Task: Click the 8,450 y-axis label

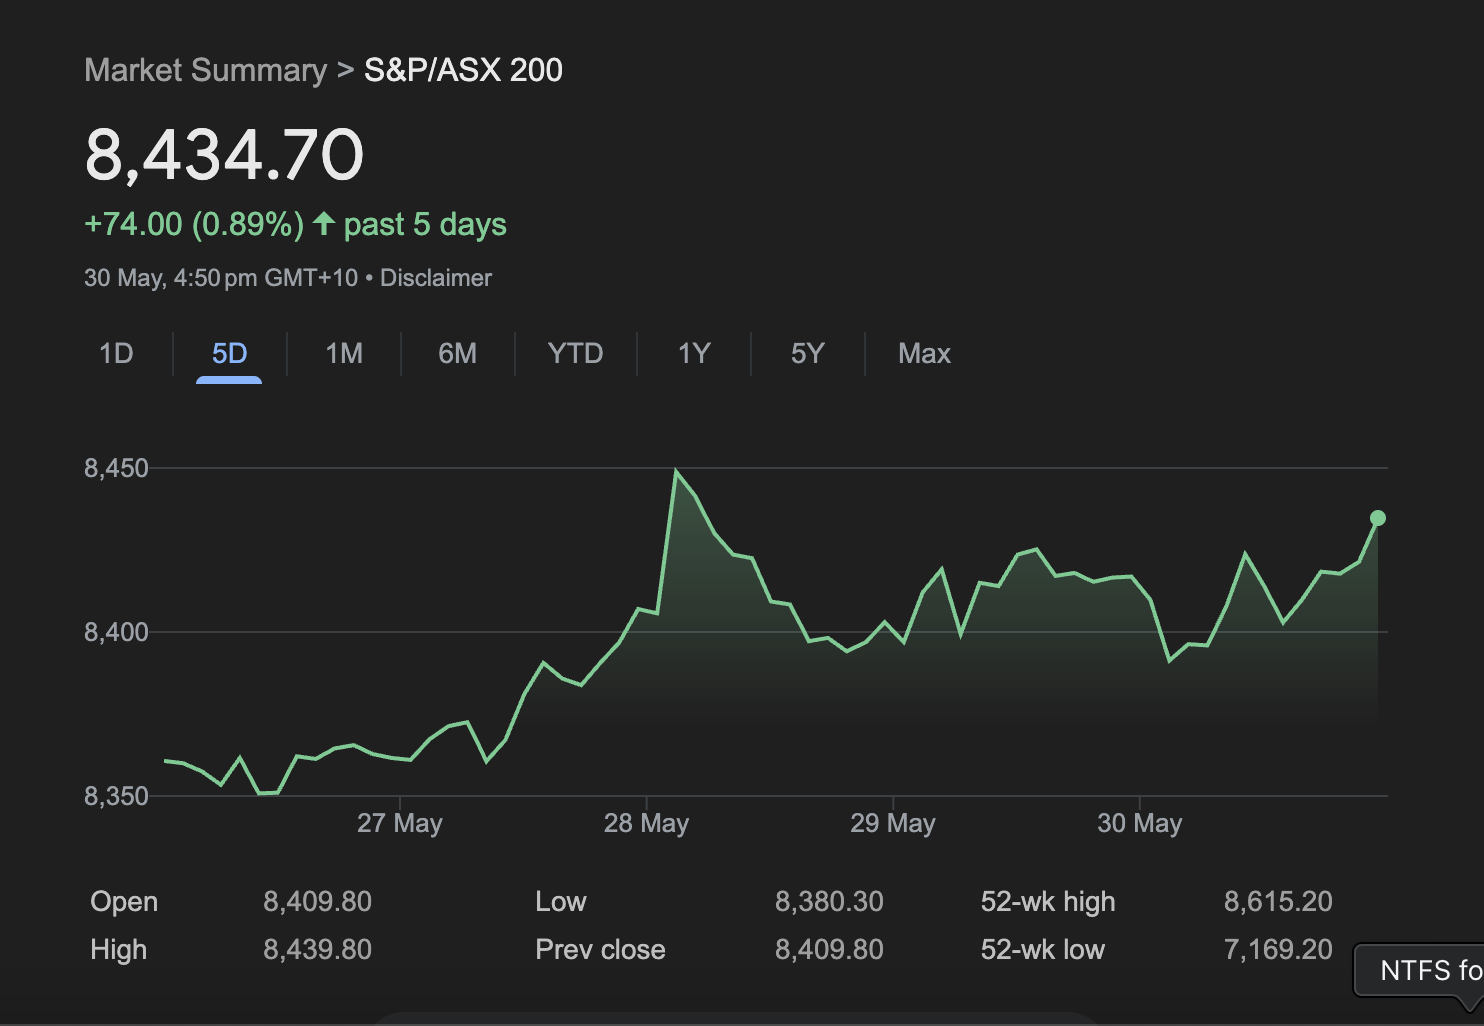Action: (x=116, y=468)
